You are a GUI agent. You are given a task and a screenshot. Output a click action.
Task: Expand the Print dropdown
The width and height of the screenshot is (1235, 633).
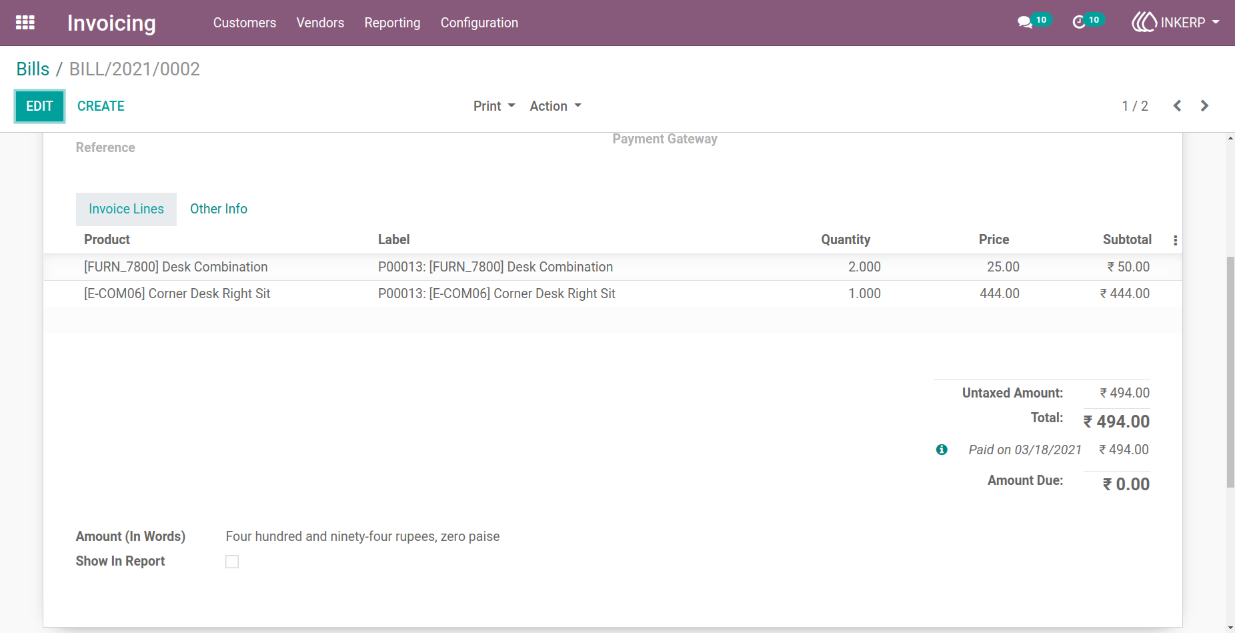(x=494, y=106)
